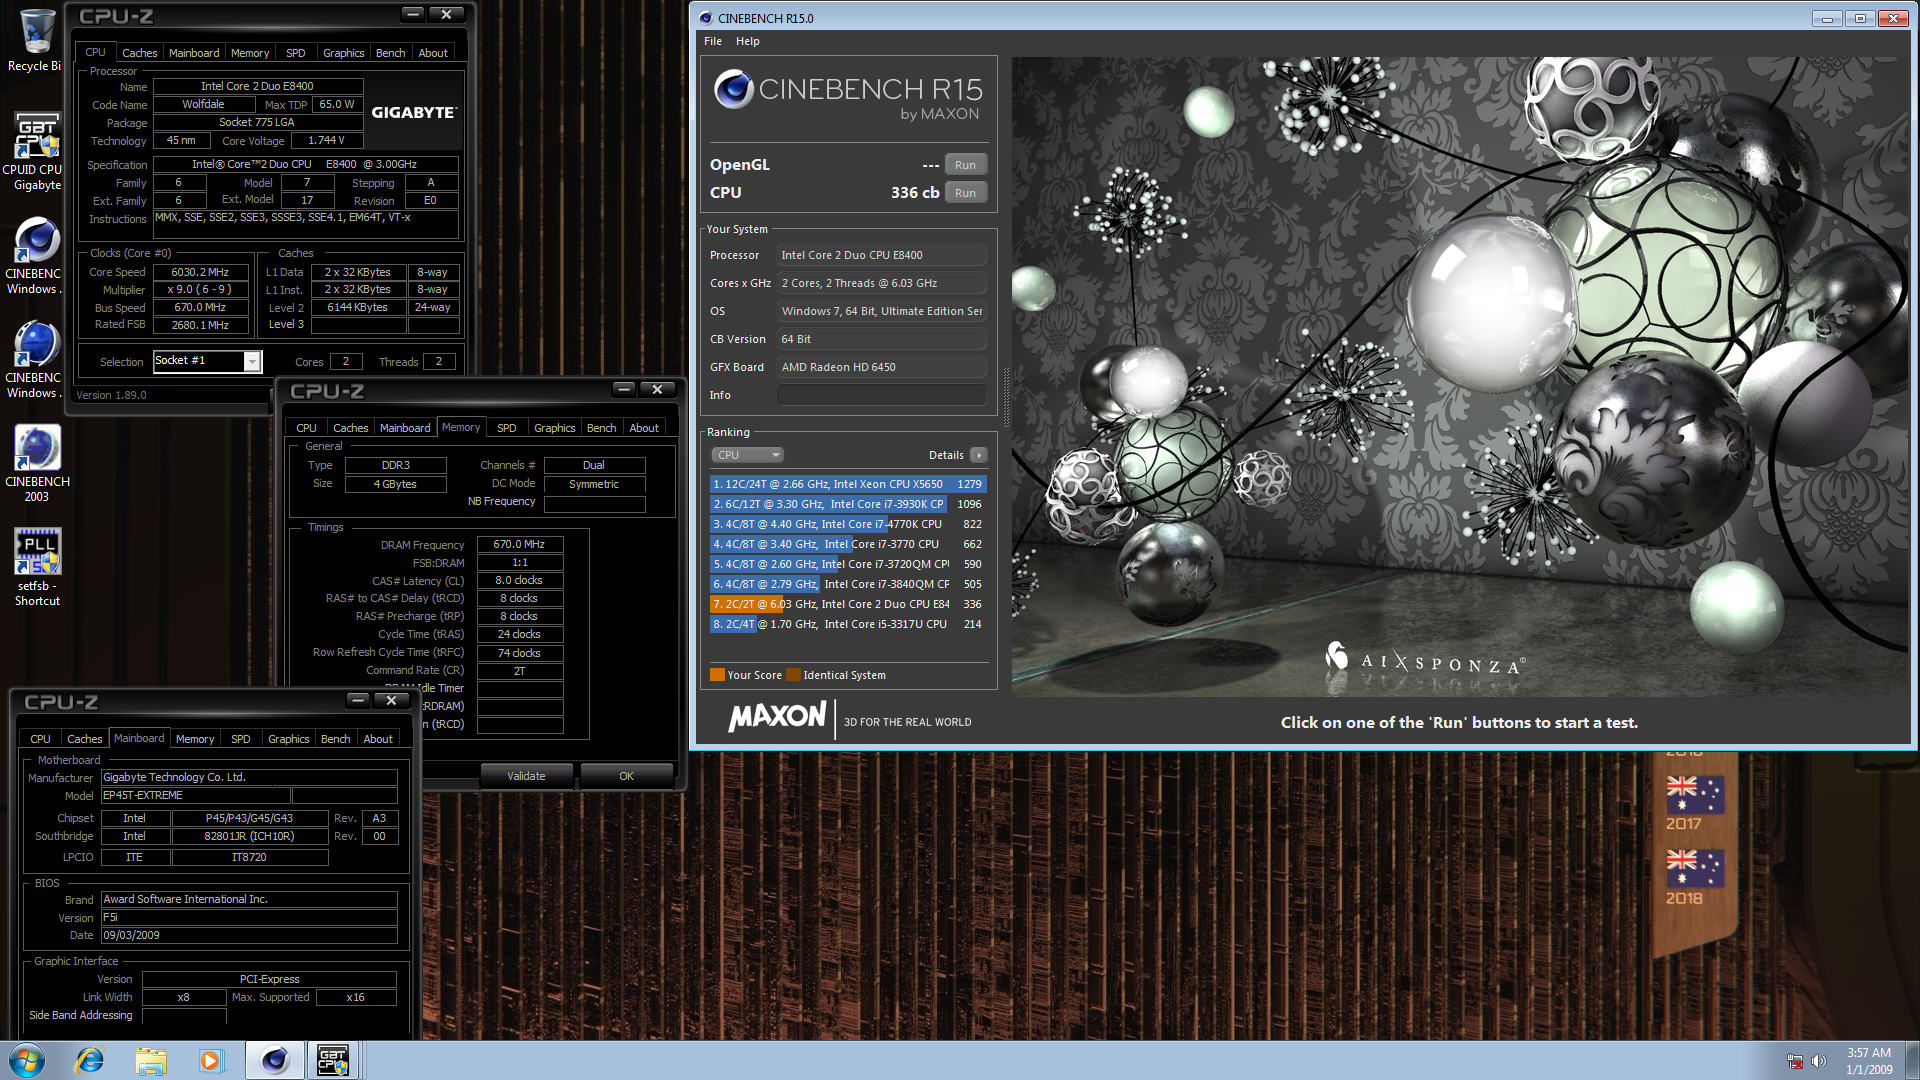The width and height of the screenshot is (1920, 1080).
Task: Click the Info input field in Cinebench
Action: (x=882, y=395)
